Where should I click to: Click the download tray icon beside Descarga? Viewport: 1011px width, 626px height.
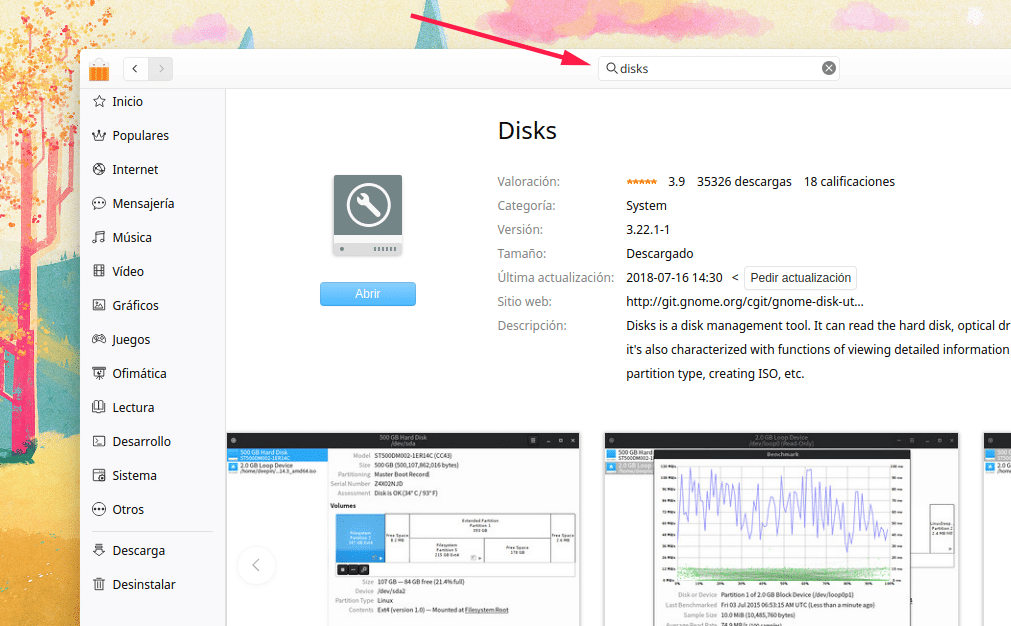coord(99,550)
